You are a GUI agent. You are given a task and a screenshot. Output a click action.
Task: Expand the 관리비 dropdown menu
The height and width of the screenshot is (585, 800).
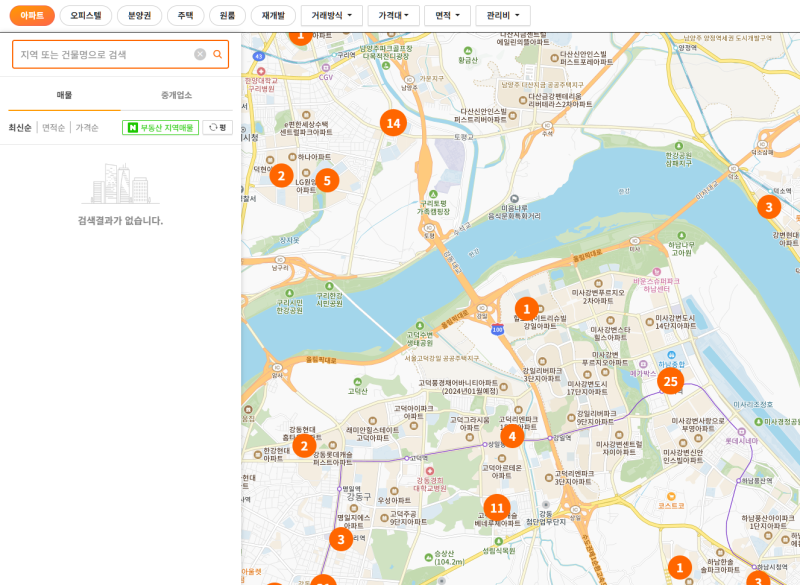coord(503,16)
